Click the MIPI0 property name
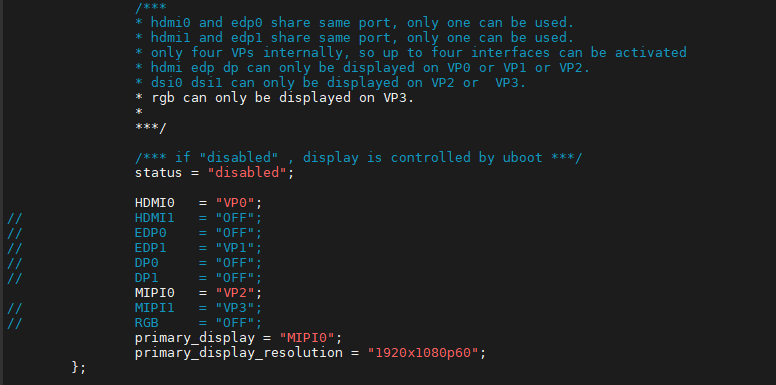776x385 pixels. (x=154, y=293)
